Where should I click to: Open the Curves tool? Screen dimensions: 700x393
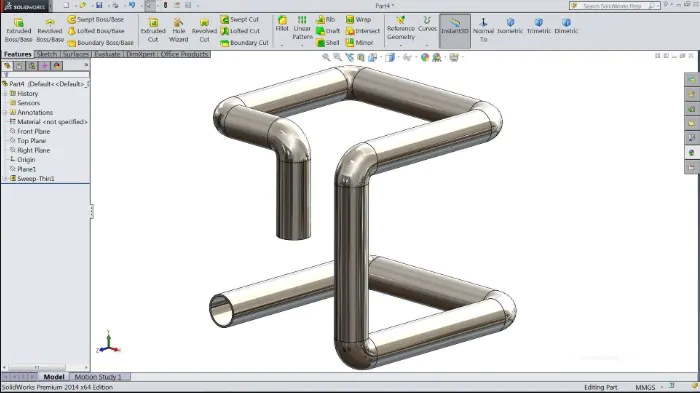tap(427, 24)
